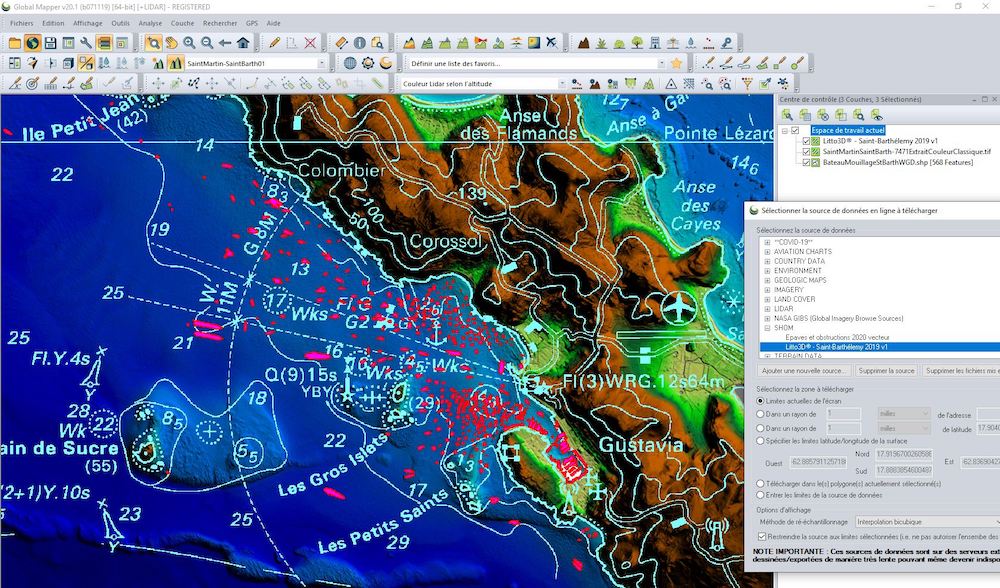Select the Measure ruler tool
Screen dimensions: 1000x588
(x=342, y=43)
